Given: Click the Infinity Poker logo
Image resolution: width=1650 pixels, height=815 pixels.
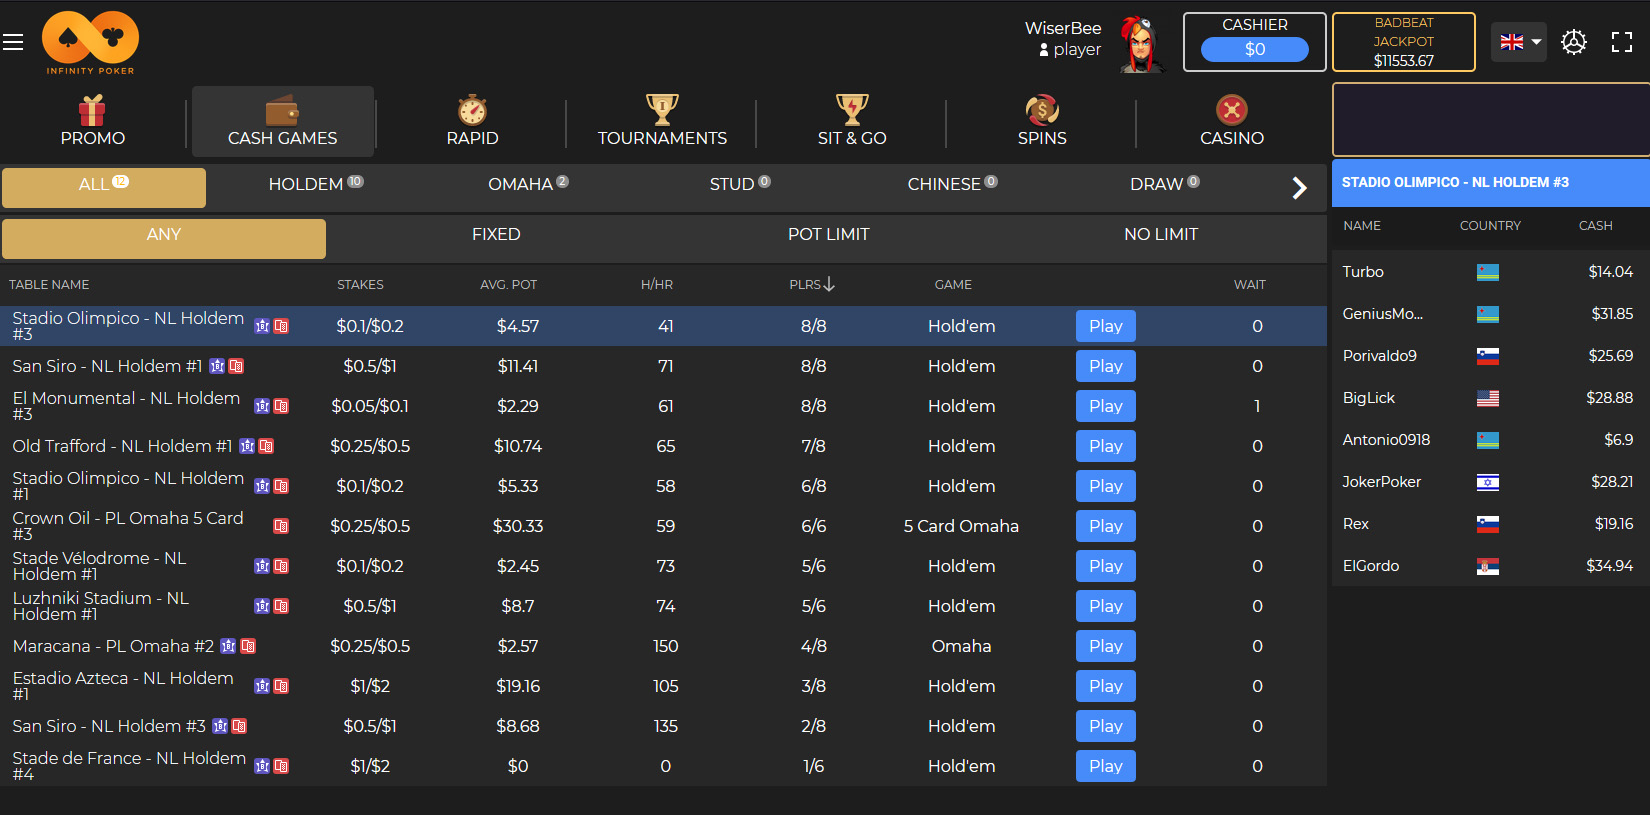Looking at the screenshot, I should click(90, 43).
